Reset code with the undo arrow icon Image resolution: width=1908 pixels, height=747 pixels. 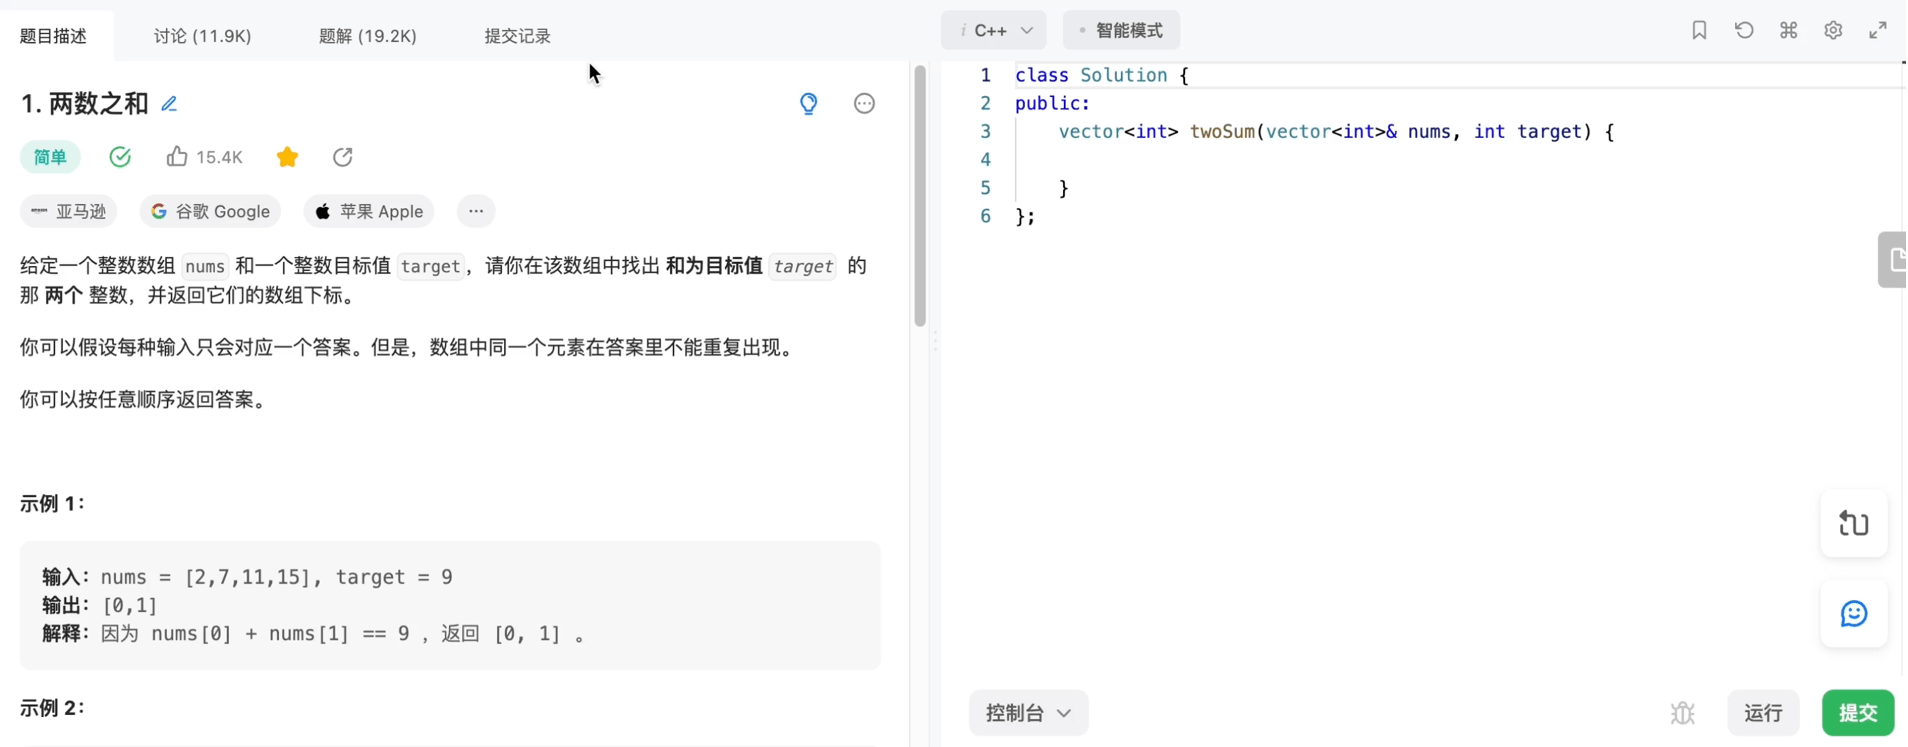(1744, 30)
